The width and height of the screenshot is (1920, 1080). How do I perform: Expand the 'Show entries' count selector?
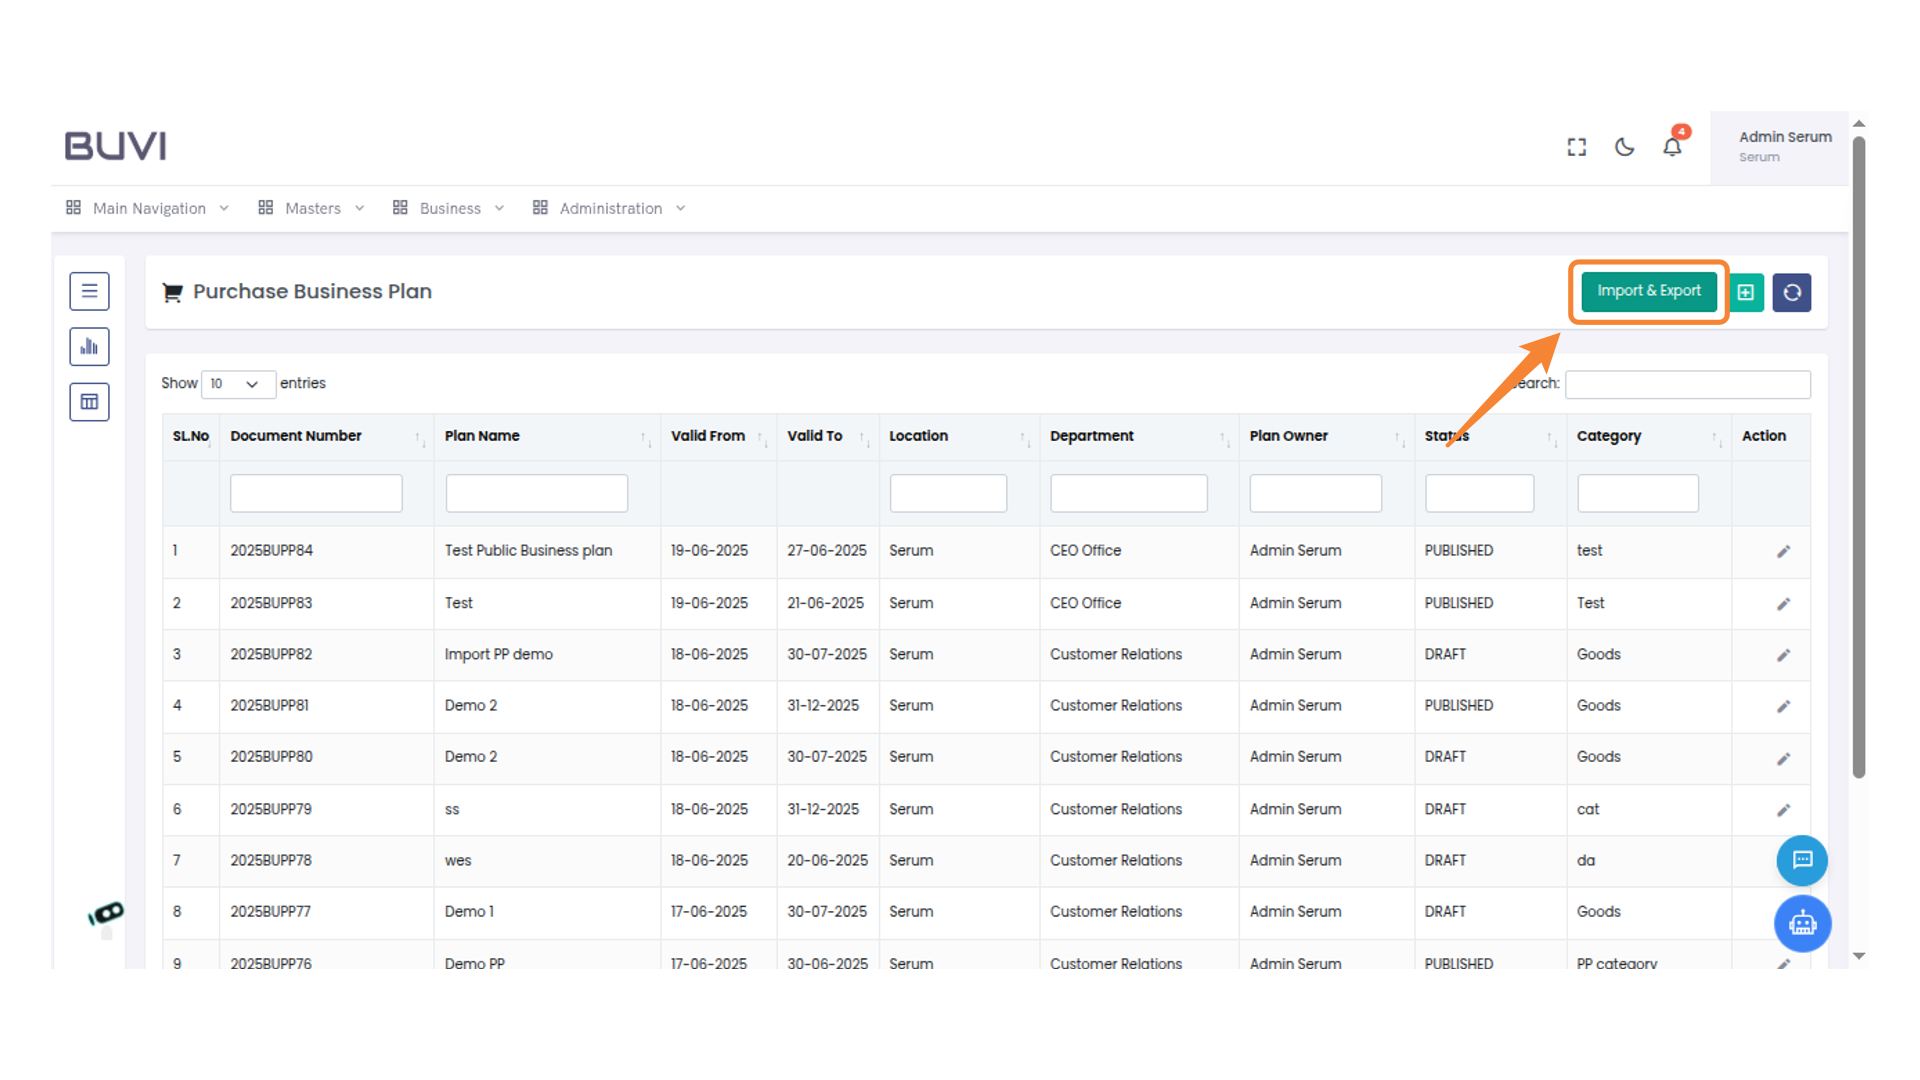[238, 384]
